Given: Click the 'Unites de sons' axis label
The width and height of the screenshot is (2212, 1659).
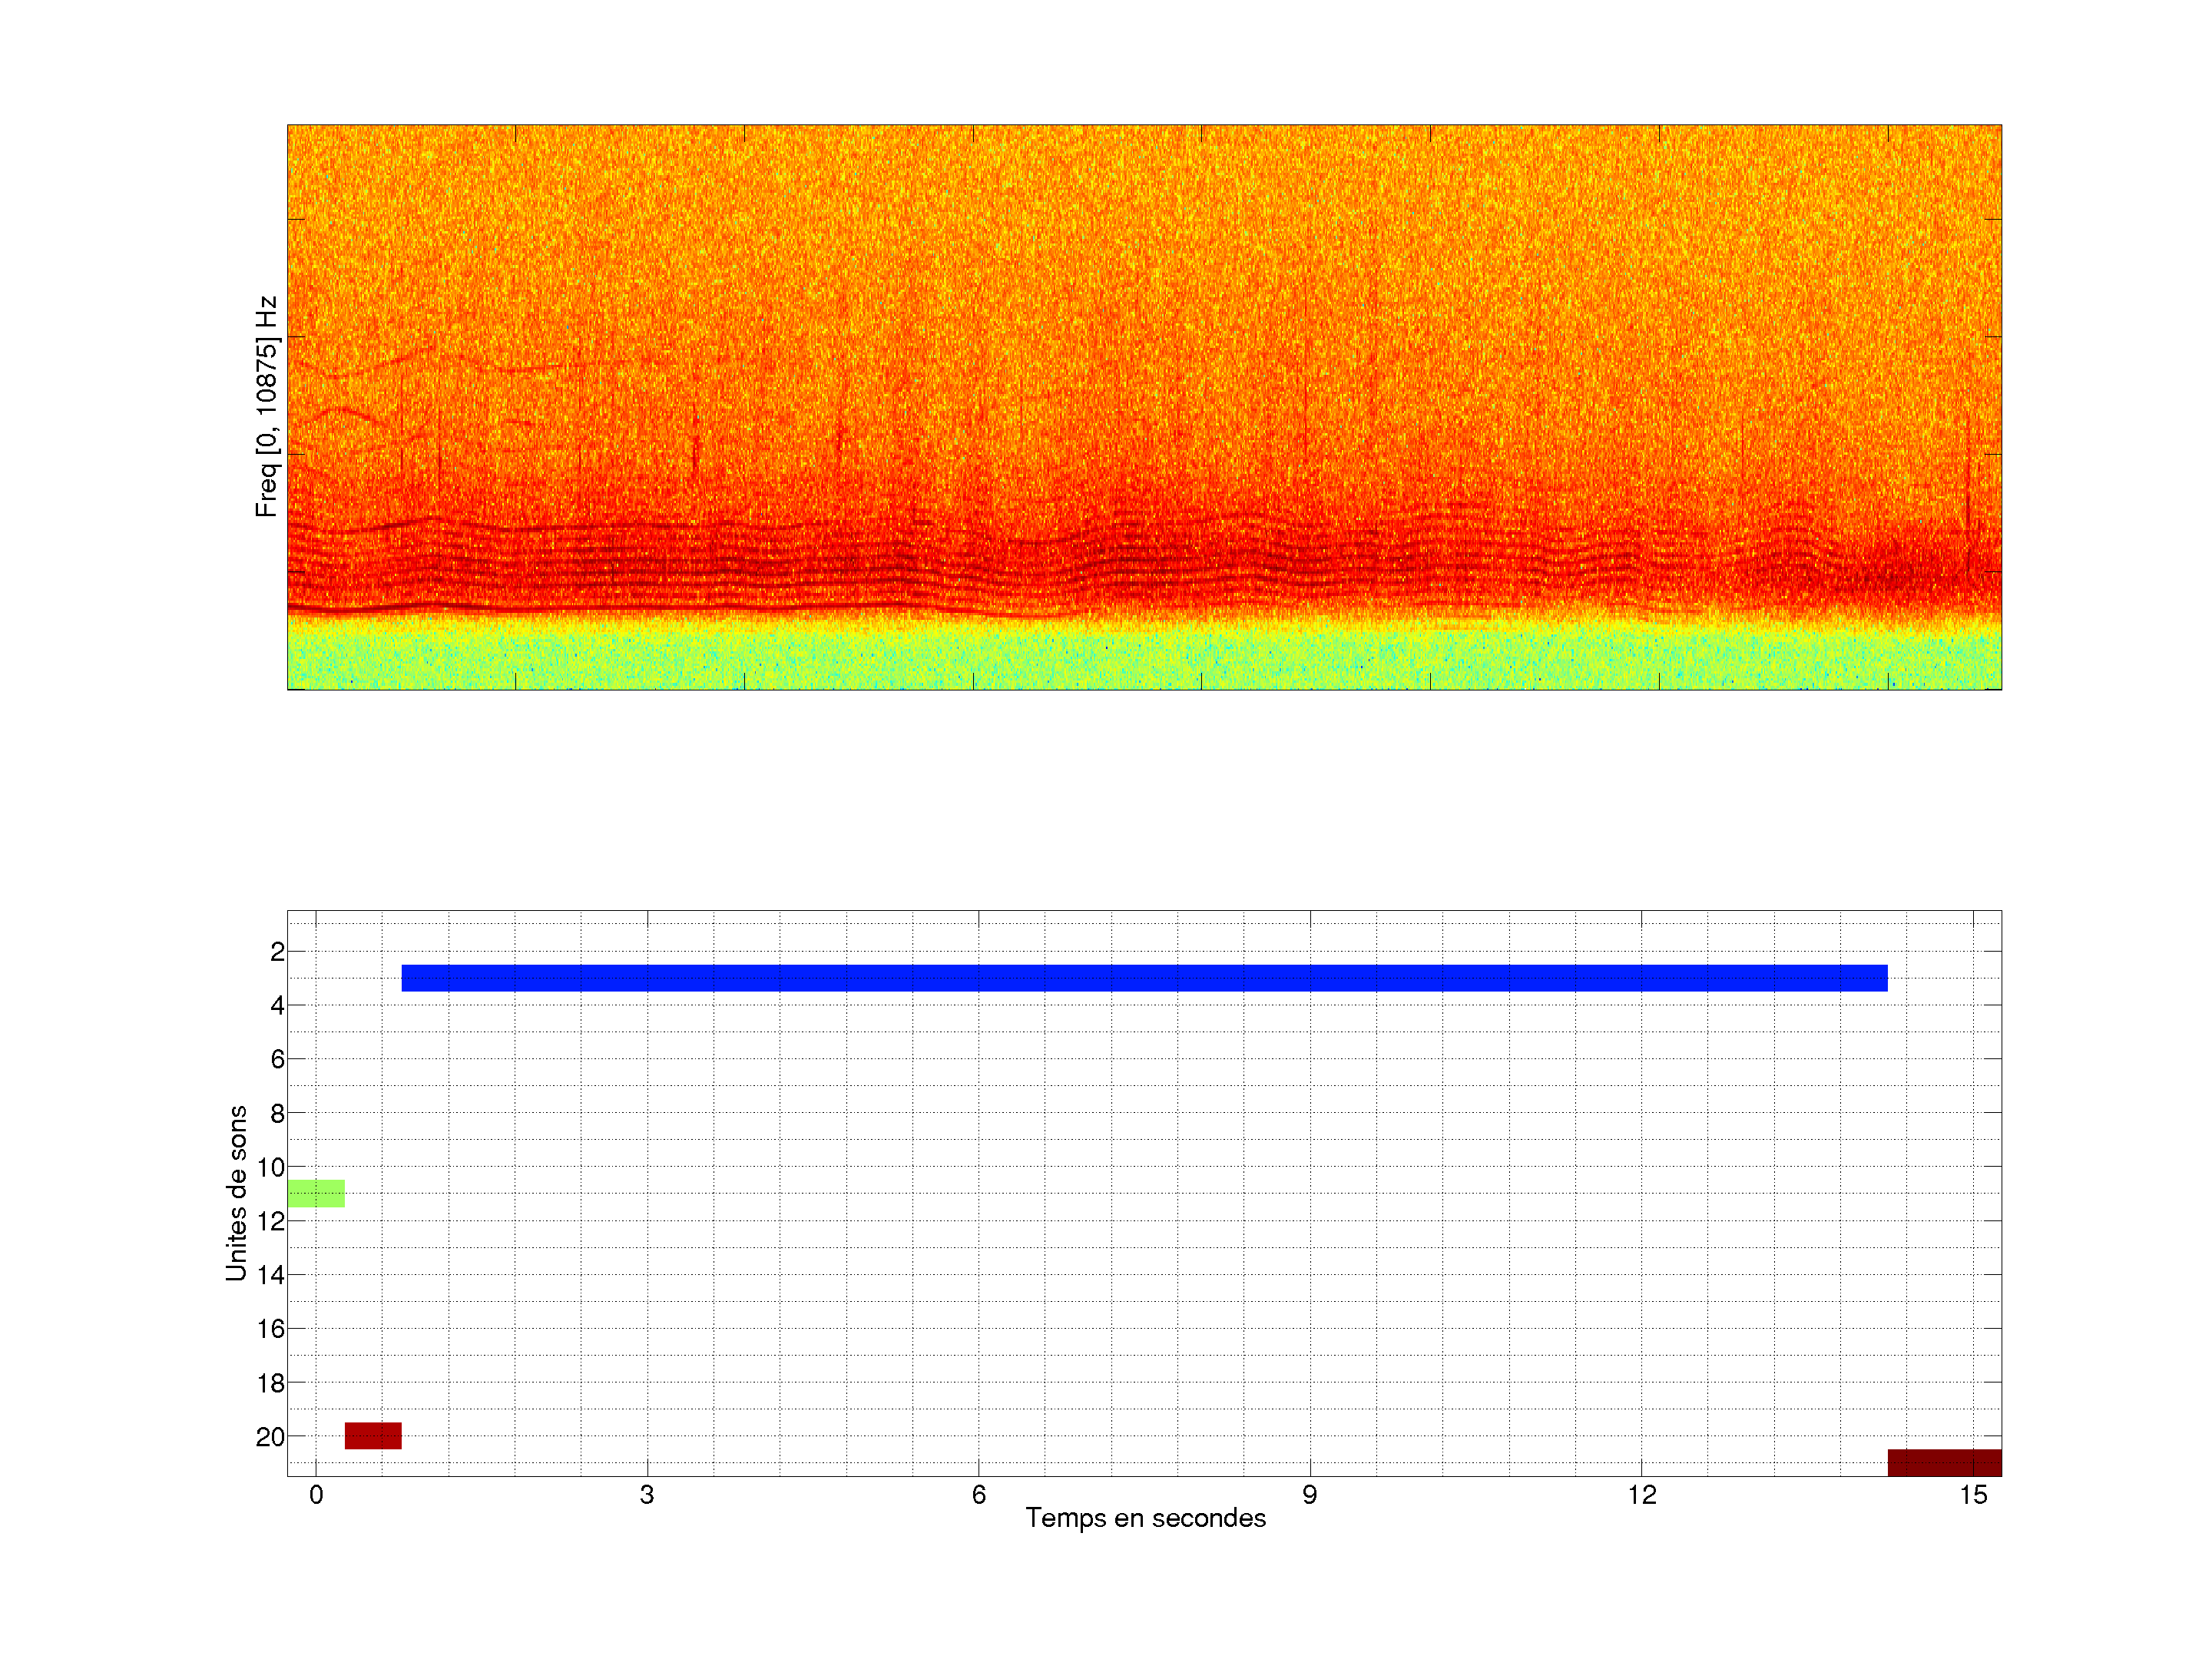Looking at the screenshot, I should click(237, 1192).
